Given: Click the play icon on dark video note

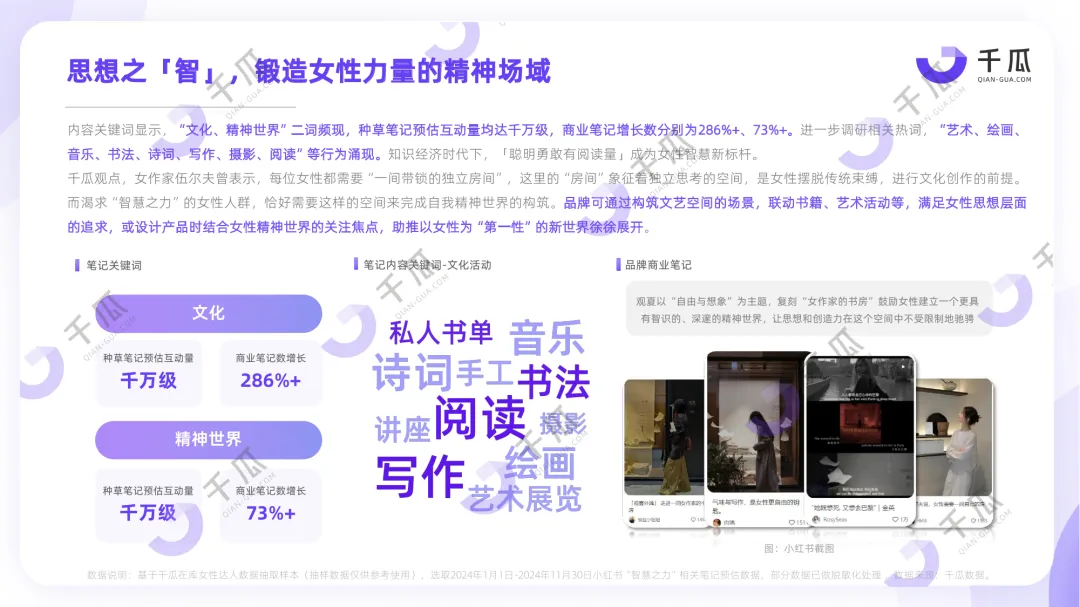Looking at the screenshot, I should point(903,367).
